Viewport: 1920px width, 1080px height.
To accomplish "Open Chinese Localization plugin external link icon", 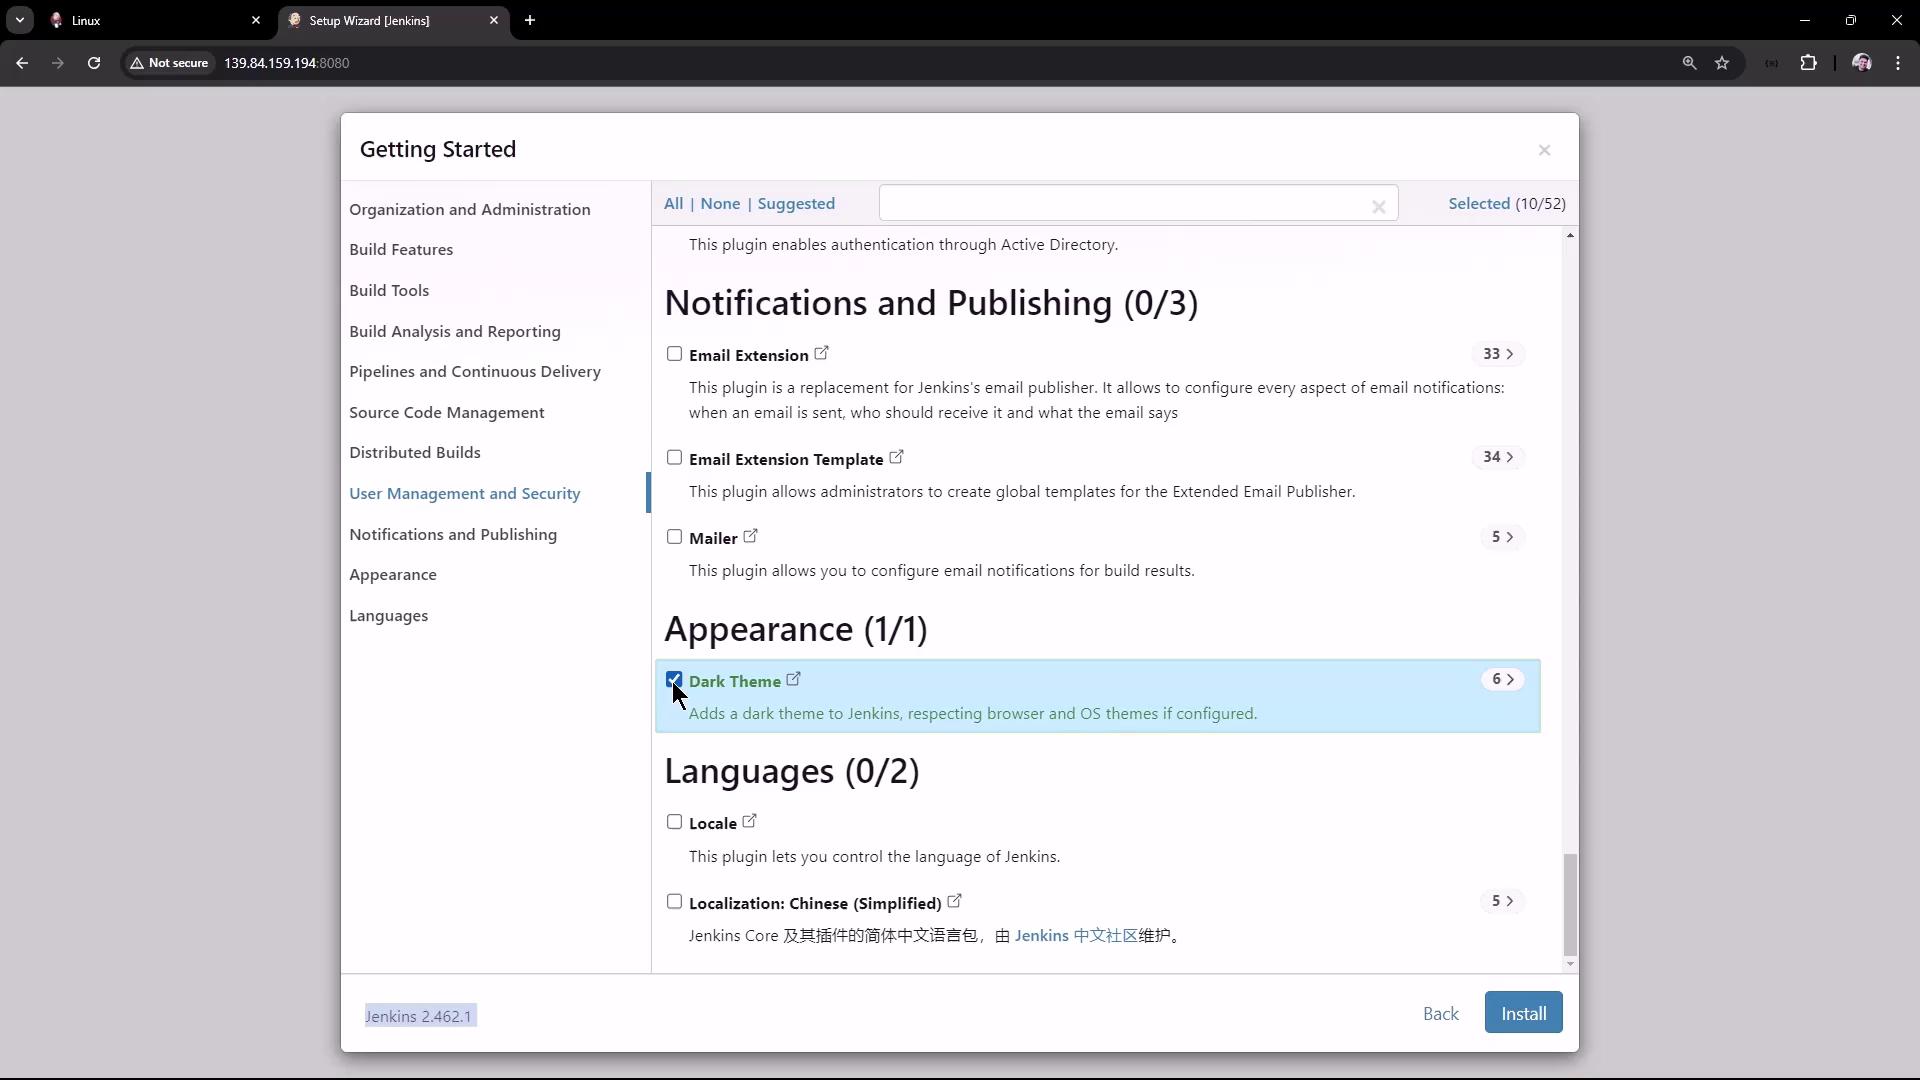I will (x=954, y=902).
